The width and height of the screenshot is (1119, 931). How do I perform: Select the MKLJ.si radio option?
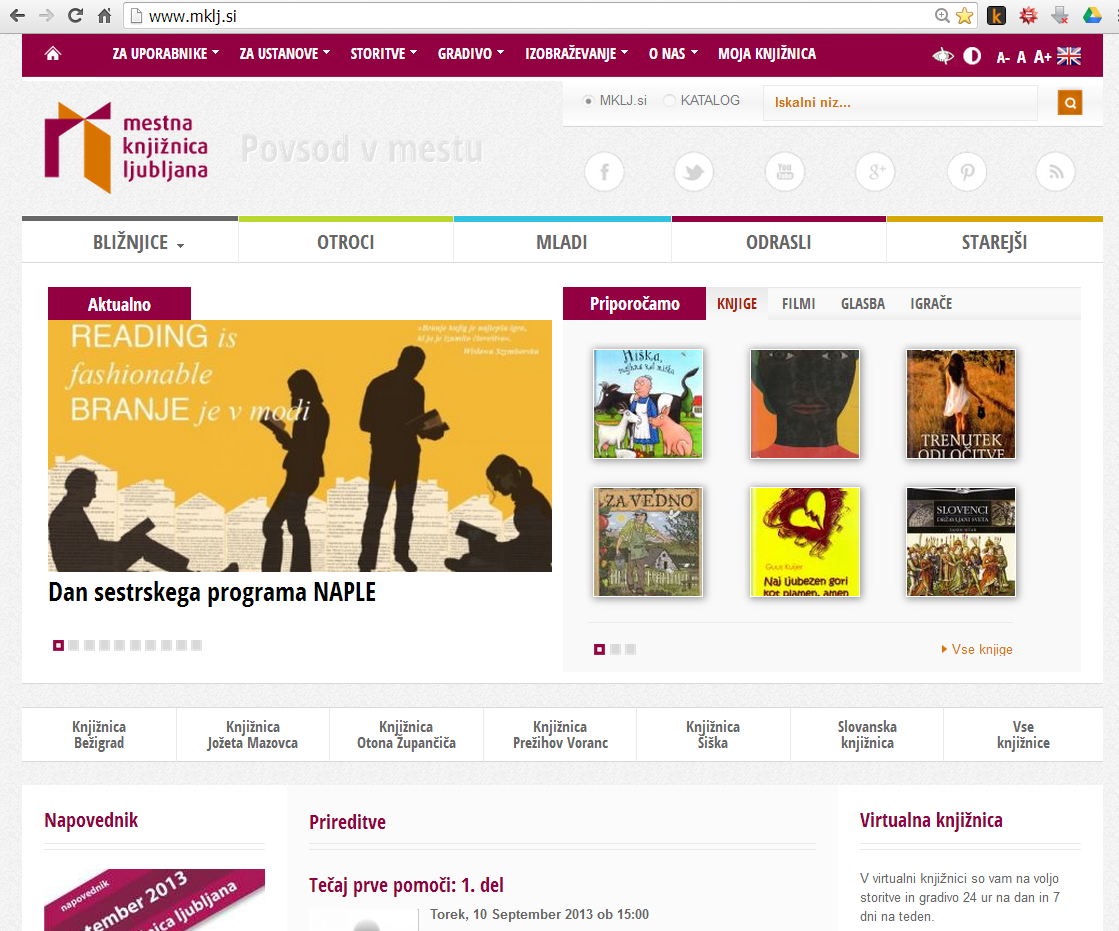point(588,101)
